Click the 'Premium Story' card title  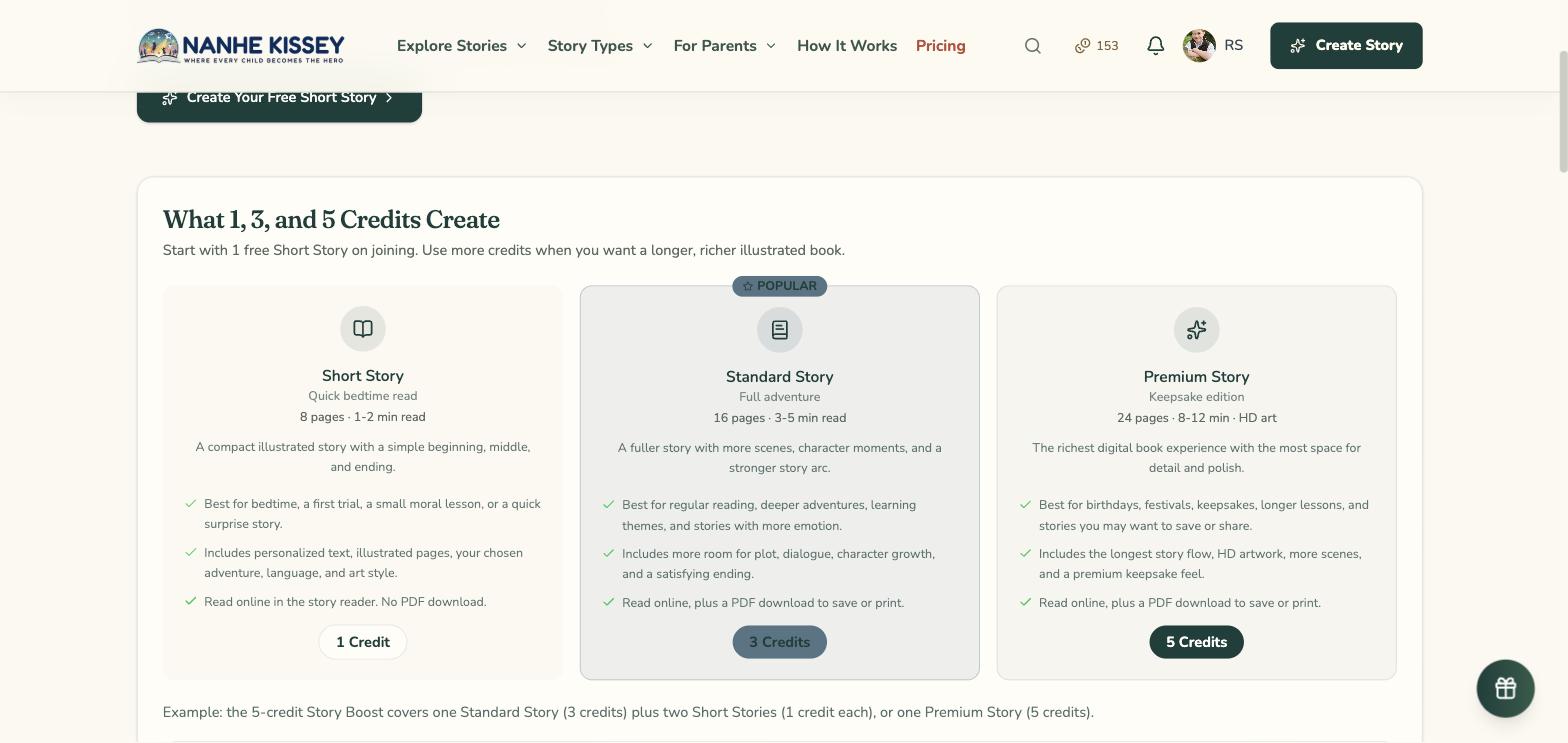click(x=1196, y=377)
